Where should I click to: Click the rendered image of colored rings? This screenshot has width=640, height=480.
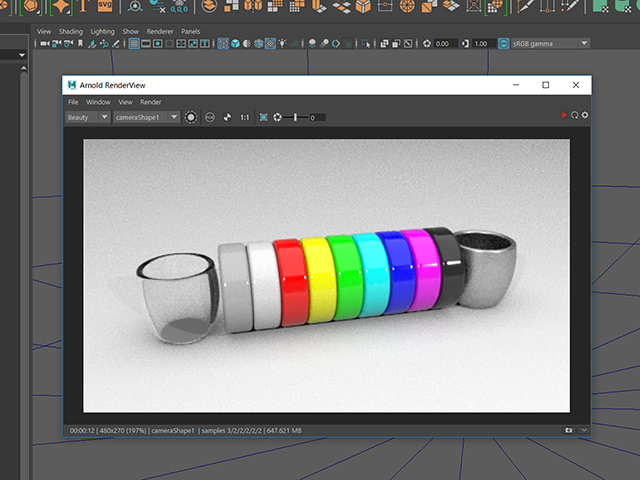[x=327, y=276]
